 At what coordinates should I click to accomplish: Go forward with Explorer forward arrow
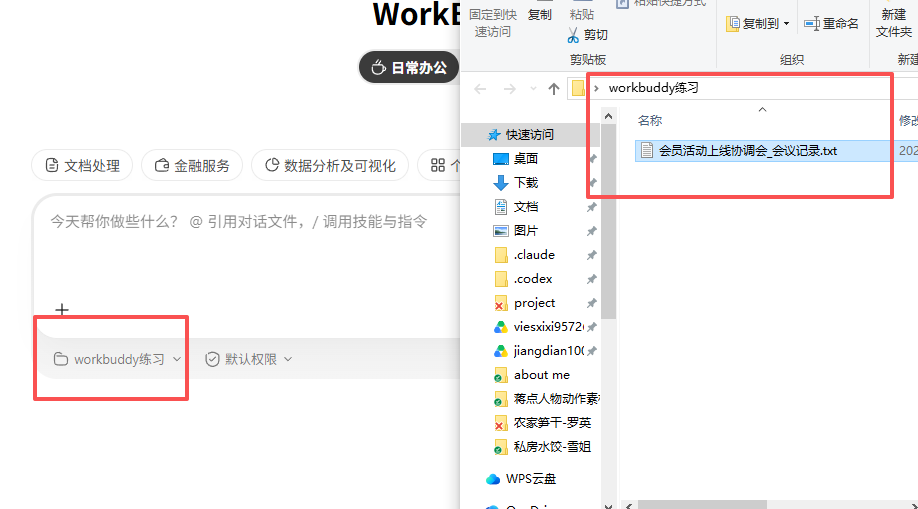pos(509,89)
